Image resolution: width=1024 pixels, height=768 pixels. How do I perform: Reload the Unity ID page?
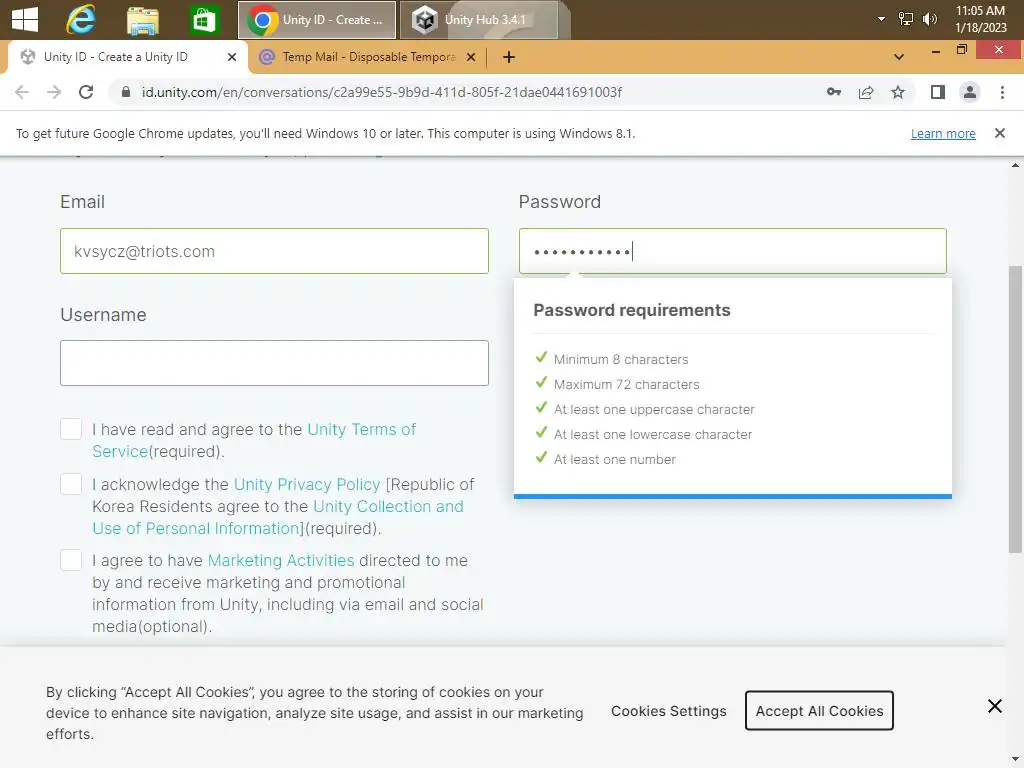click(86, 92)
